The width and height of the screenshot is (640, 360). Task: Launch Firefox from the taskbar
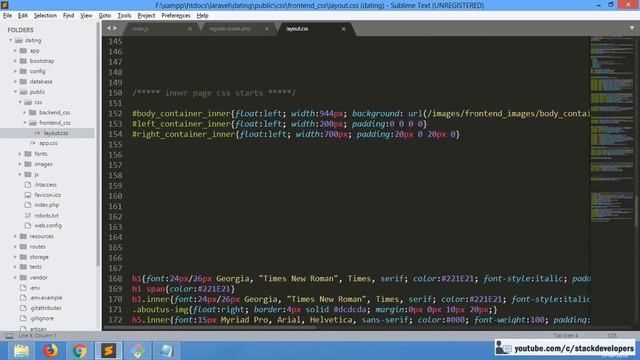(x=51, y=351)
